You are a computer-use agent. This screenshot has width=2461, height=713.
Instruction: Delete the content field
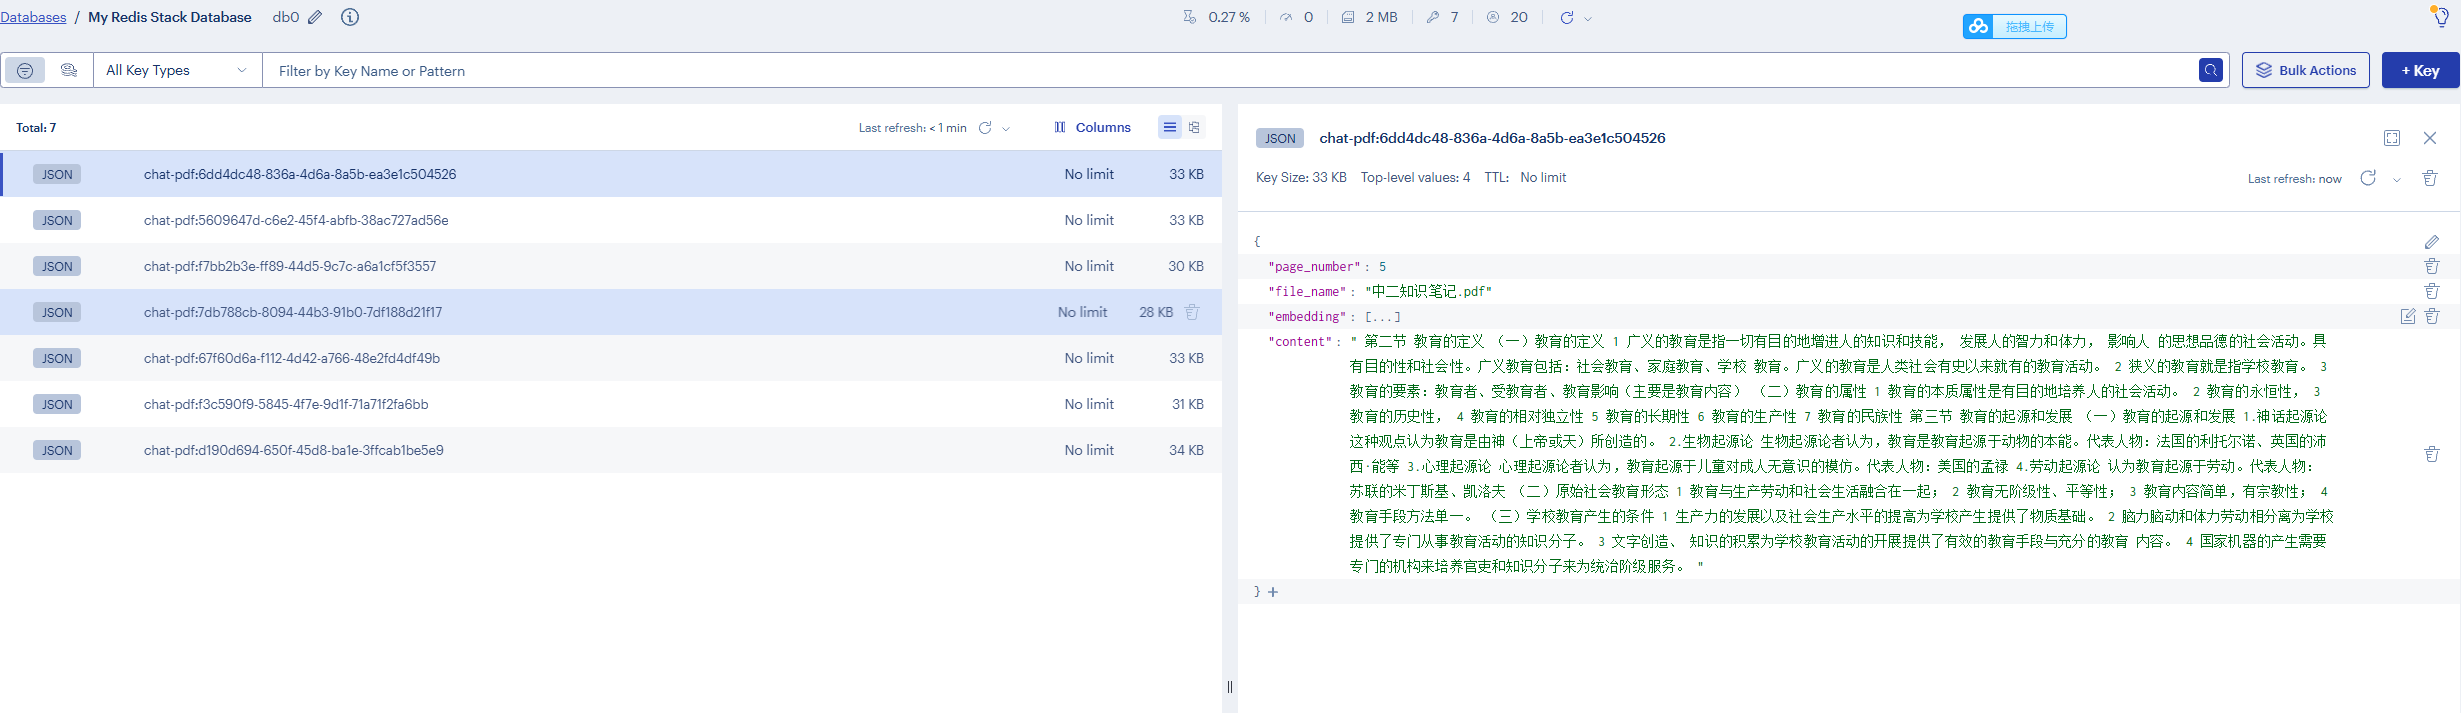2432,454
